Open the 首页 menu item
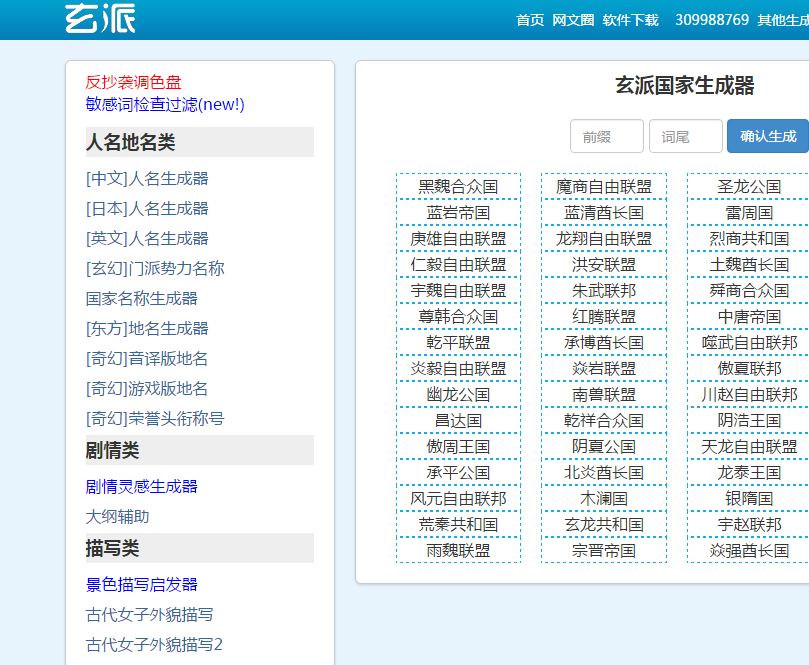The width and height of the screenshot is (809, 665). [x=528, y=18]
